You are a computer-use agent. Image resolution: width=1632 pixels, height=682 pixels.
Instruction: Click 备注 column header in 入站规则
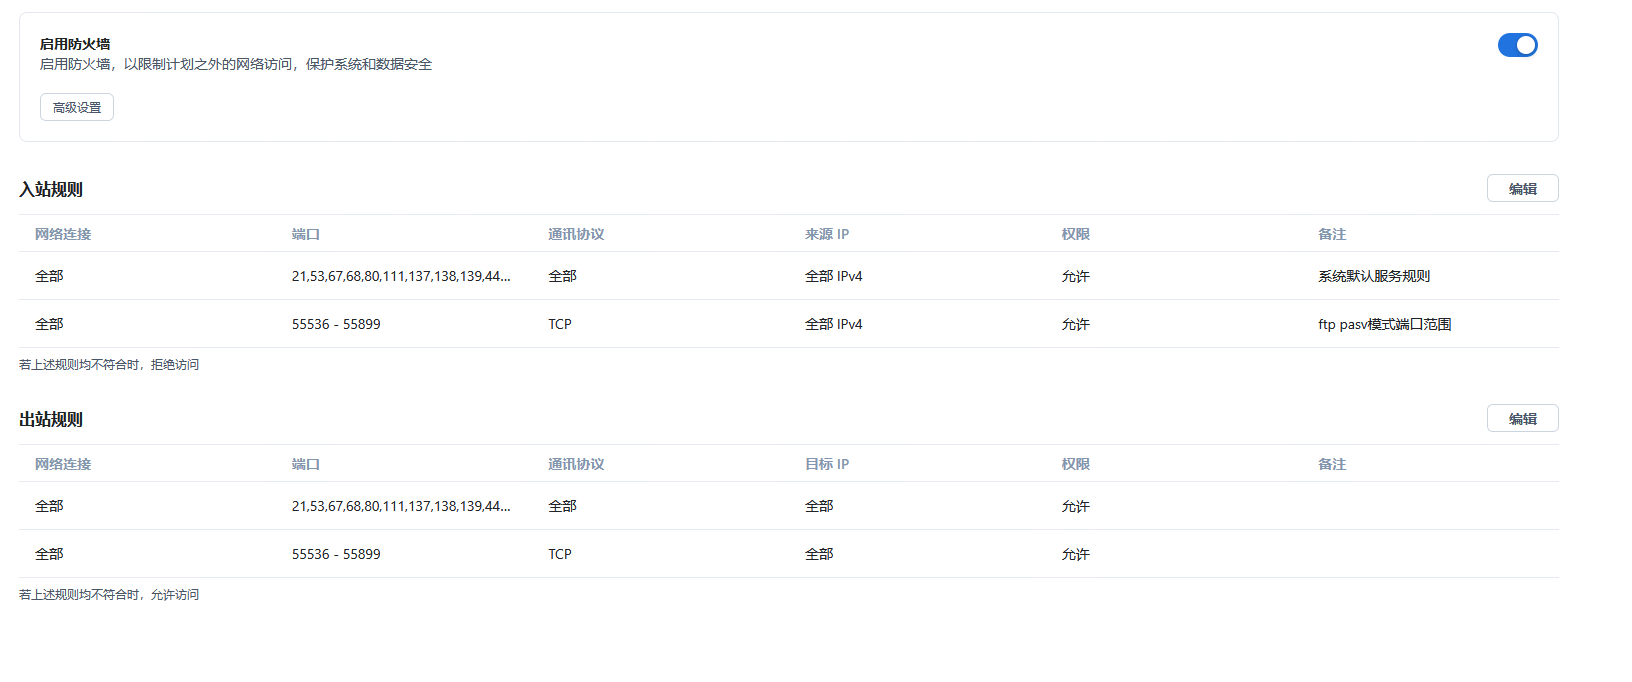[1332, 234]
